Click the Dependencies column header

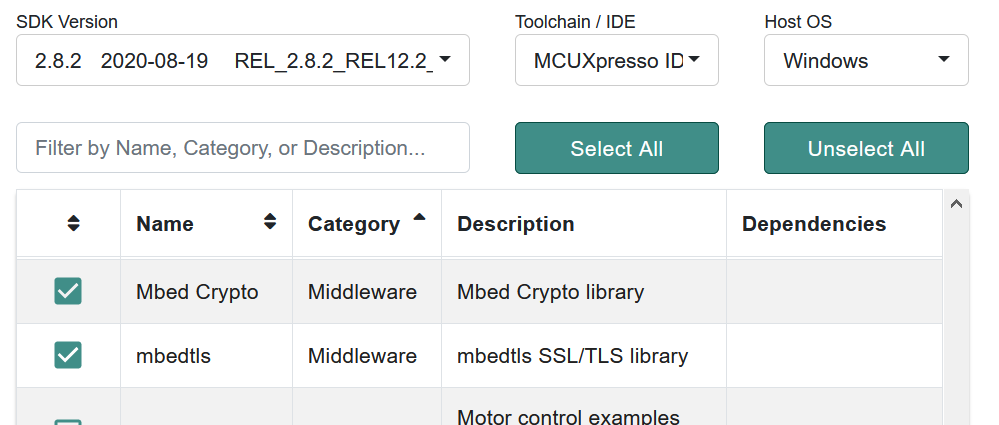click(813, 223)
